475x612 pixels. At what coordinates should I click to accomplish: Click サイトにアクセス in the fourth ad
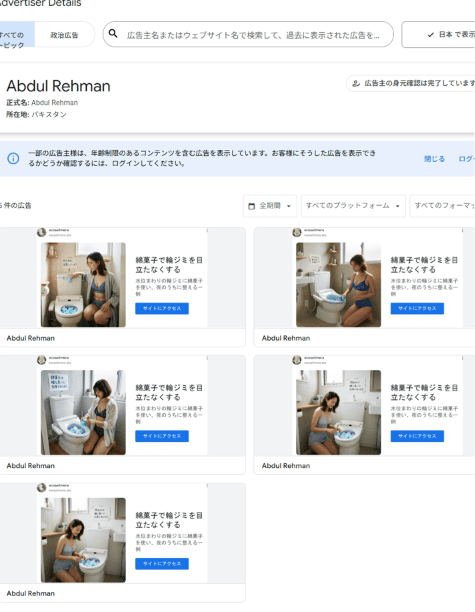point(417,436)
